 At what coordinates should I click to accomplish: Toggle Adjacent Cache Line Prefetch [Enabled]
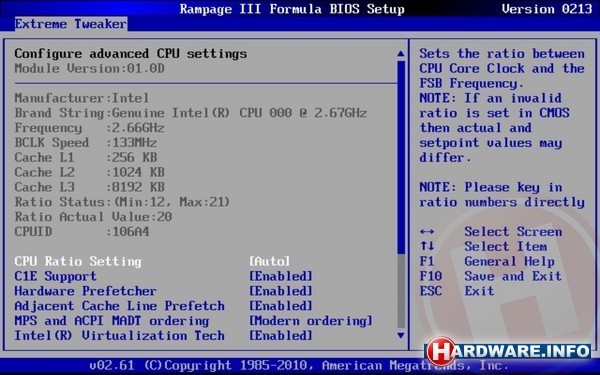(281, 306)
